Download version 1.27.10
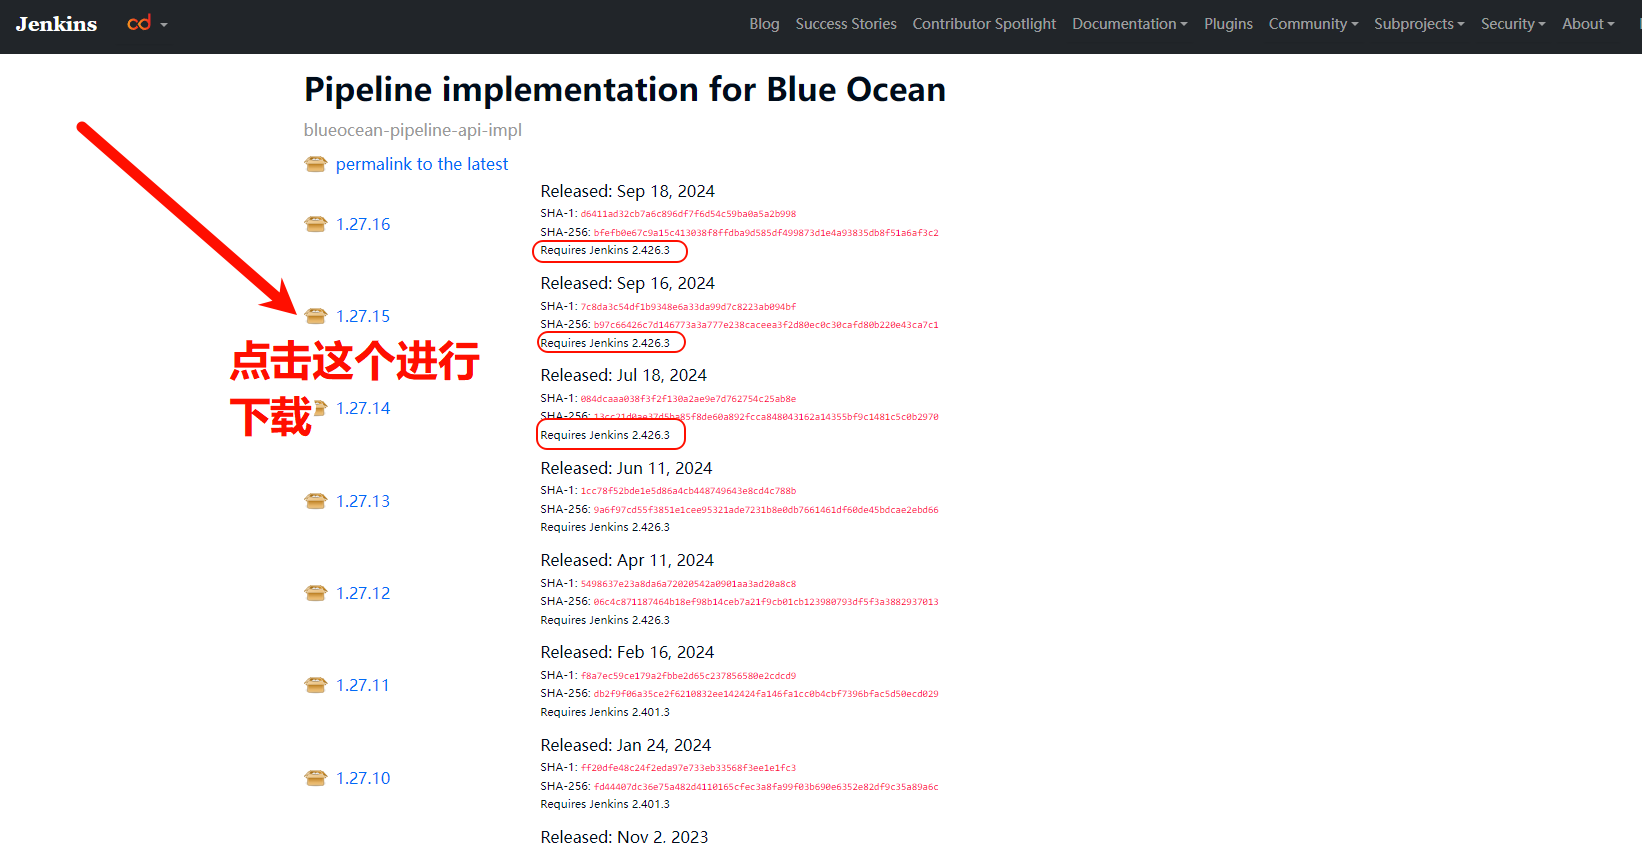The image size is (1642, 843). click(x=363, y=778)
